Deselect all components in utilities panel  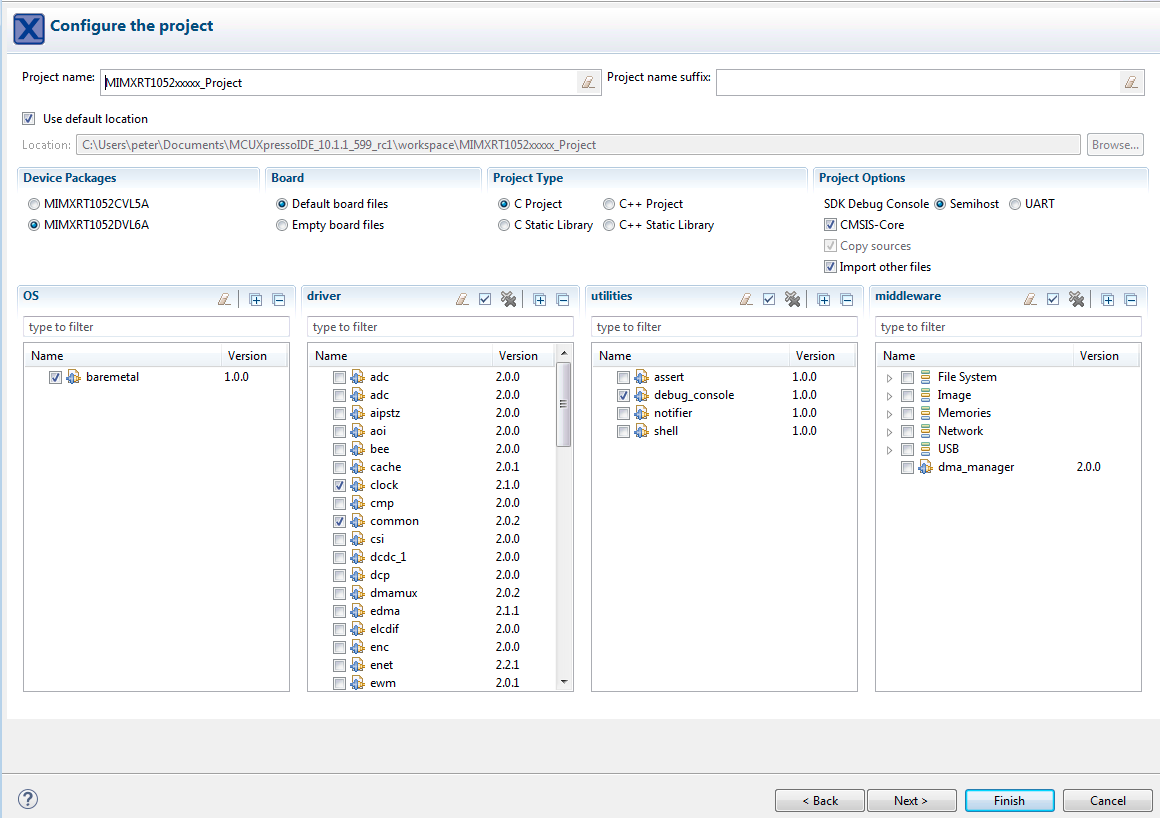point(792,300)
